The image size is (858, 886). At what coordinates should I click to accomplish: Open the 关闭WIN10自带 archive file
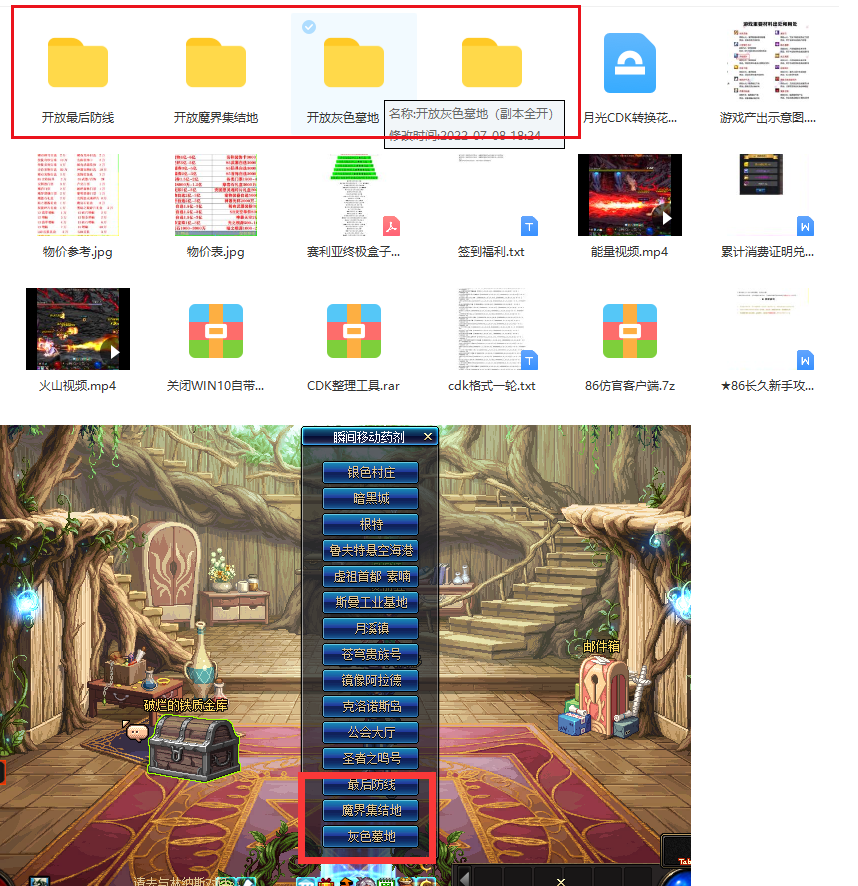tap(216, 331)
